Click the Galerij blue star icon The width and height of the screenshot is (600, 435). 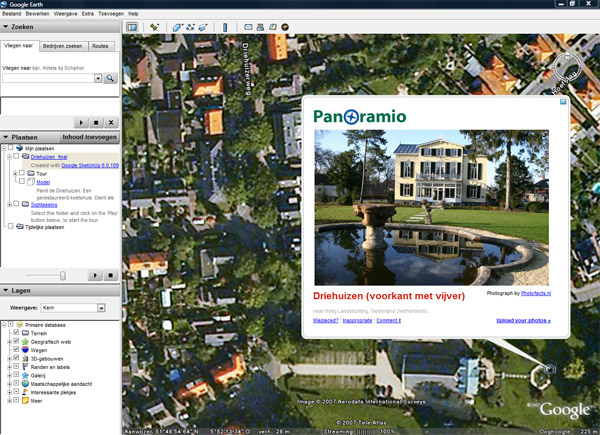[x=25, y=375]
